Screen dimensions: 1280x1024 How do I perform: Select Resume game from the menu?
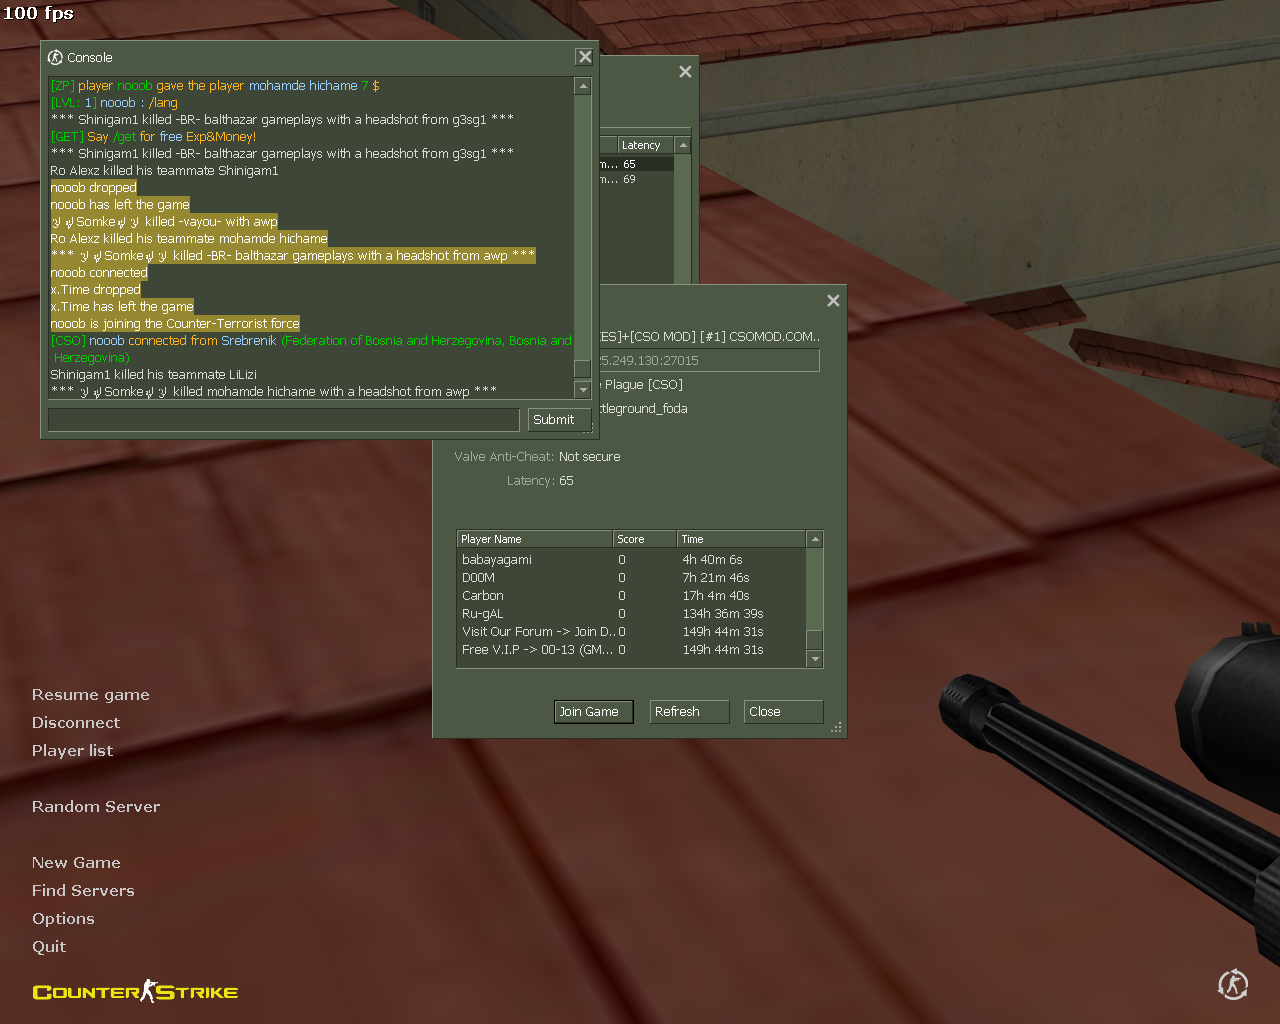coord(90,695)
